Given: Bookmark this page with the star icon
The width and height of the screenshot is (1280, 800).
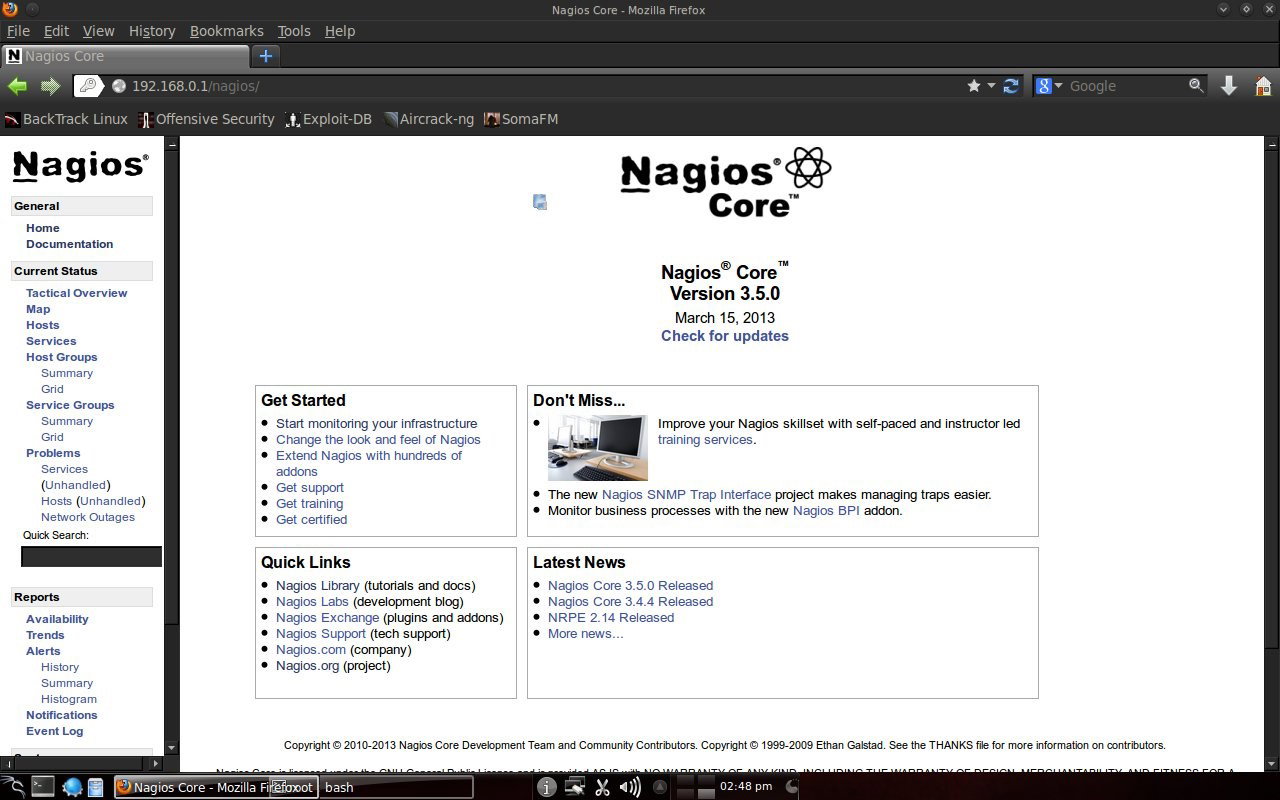Looking at the screenshot, I should pyautogui.click(x=974, y=86).
